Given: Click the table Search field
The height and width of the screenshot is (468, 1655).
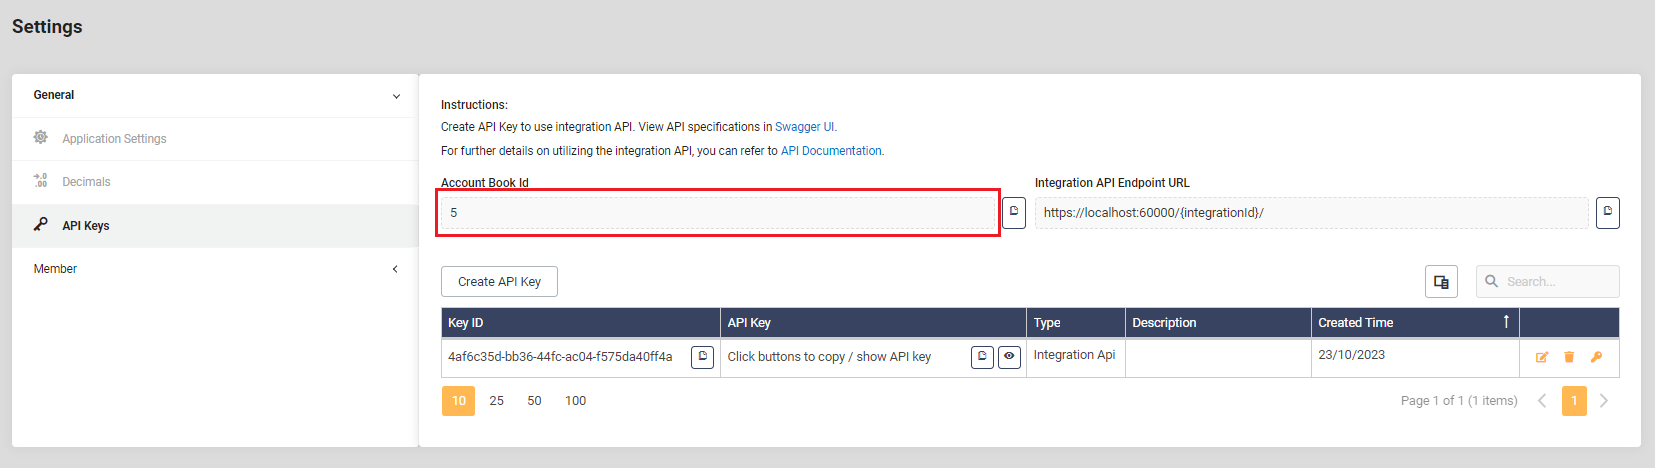Looking at the screenshot, I should click(x=1556, y=282).
